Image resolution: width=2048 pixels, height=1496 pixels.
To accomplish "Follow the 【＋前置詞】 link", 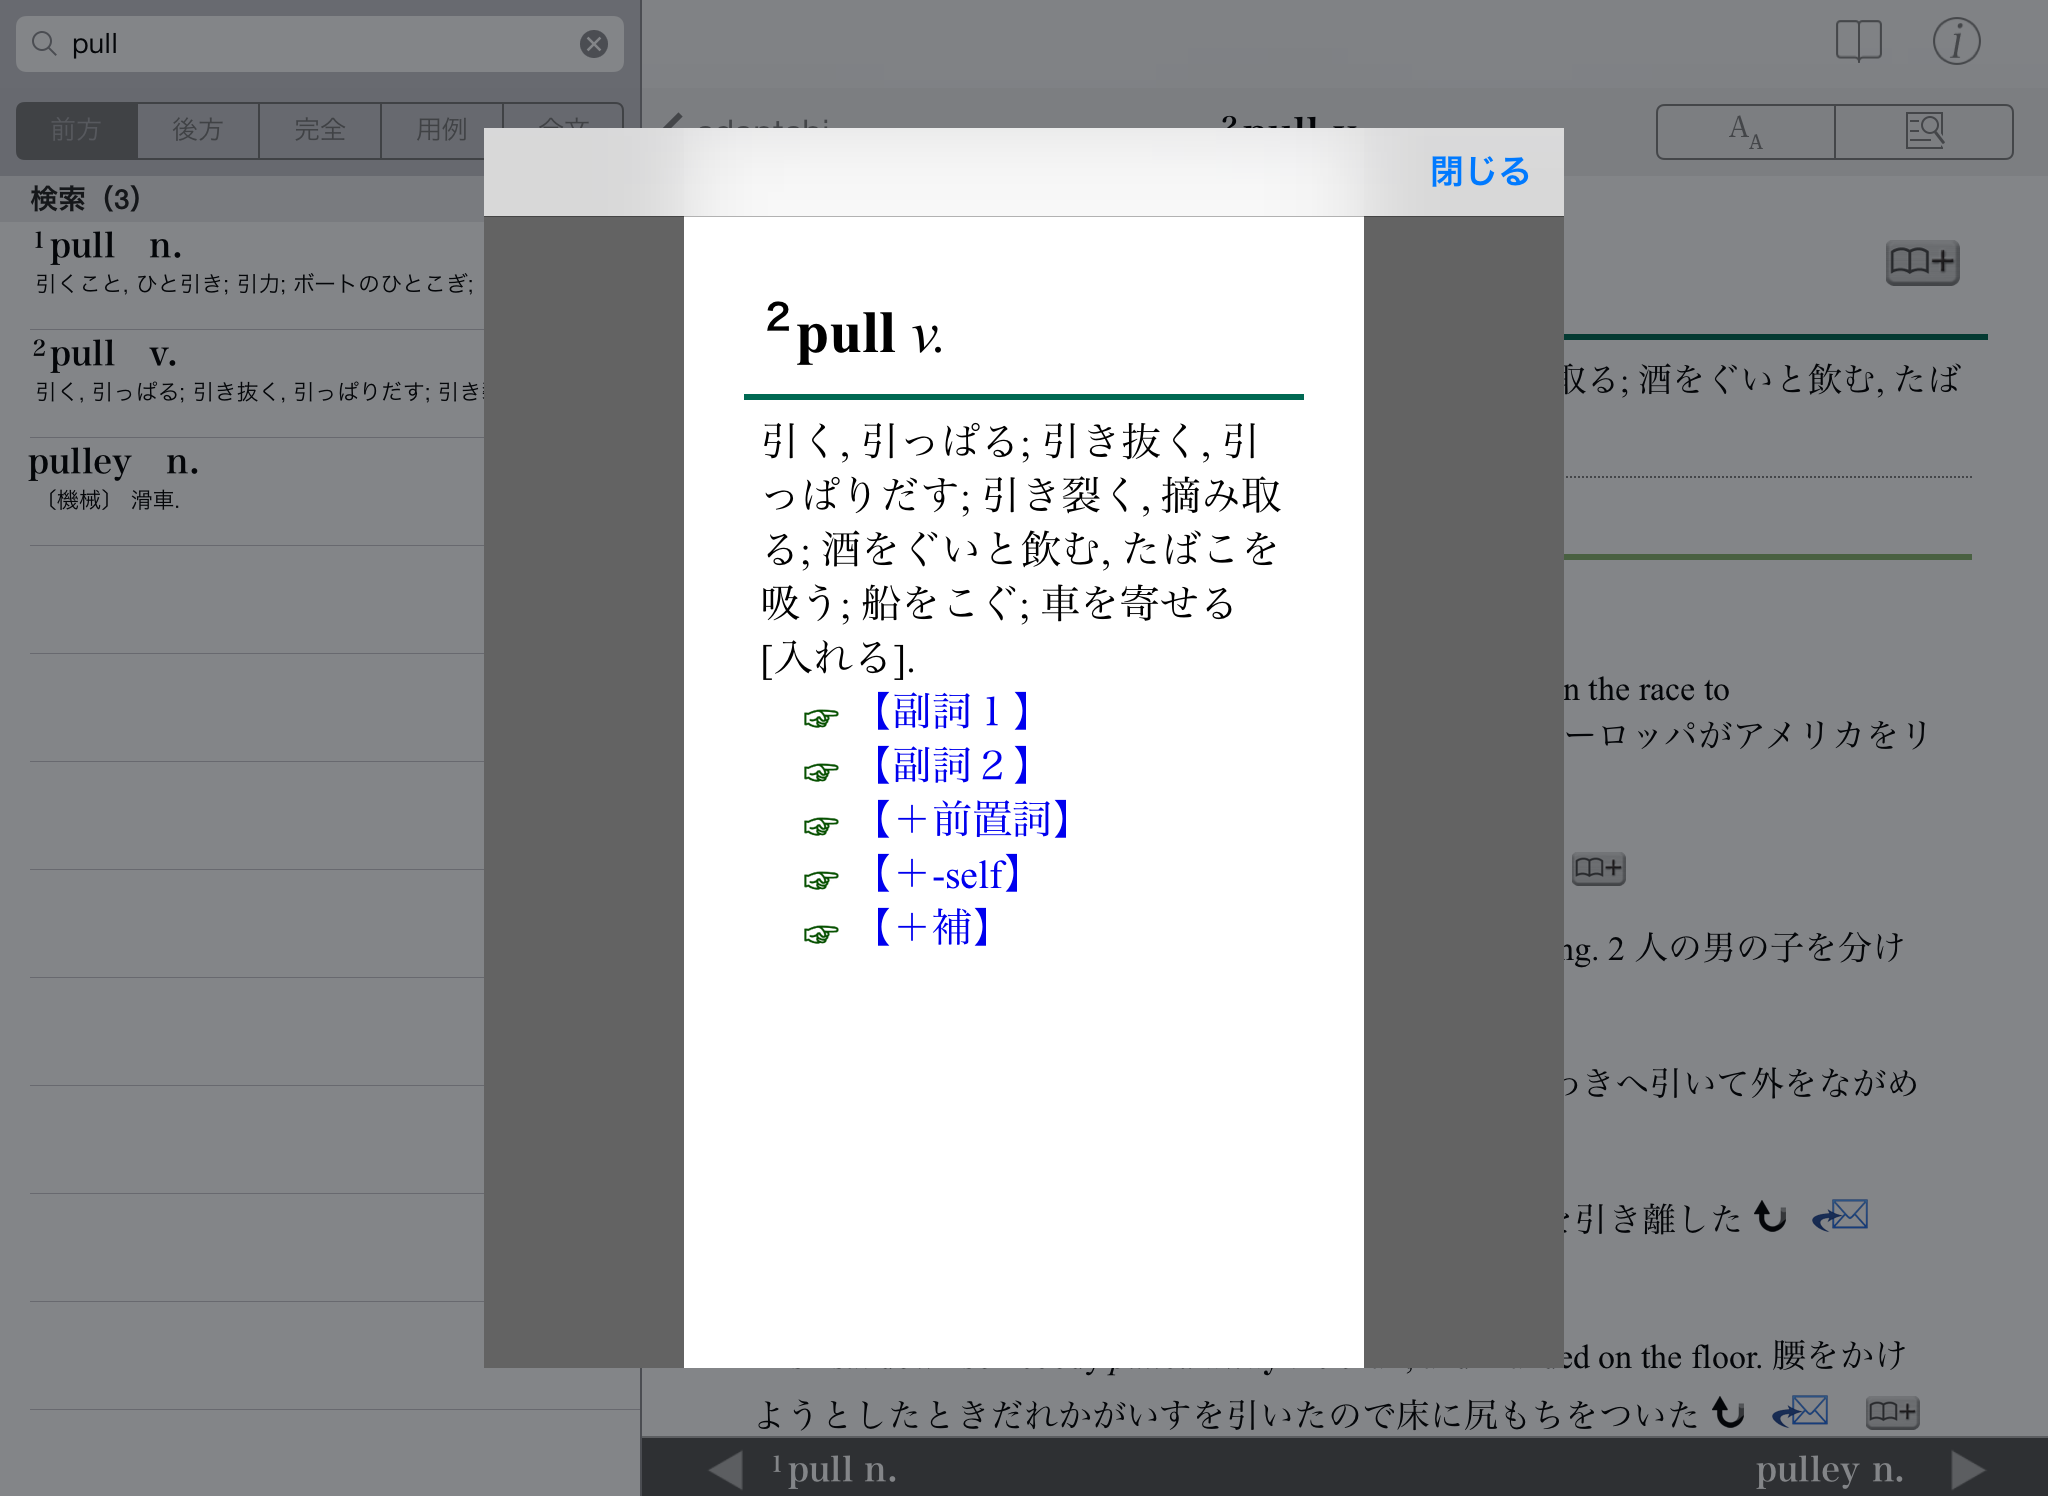I will [971, 820].
